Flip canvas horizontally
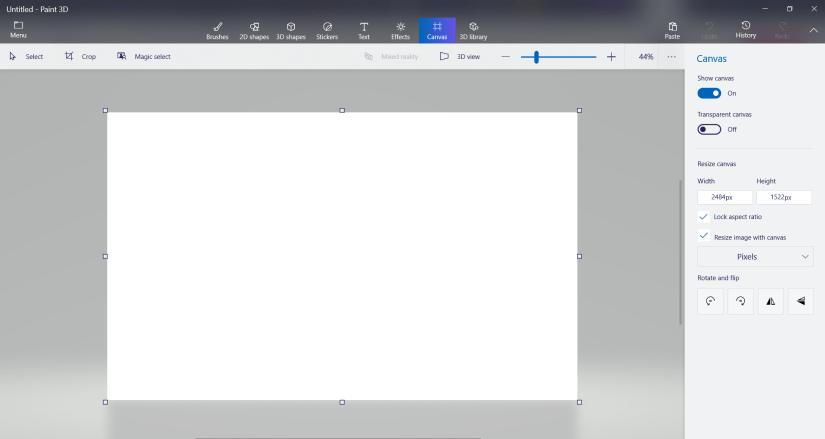Viewport: 825px width, 439px height. (x=770, y=301)
